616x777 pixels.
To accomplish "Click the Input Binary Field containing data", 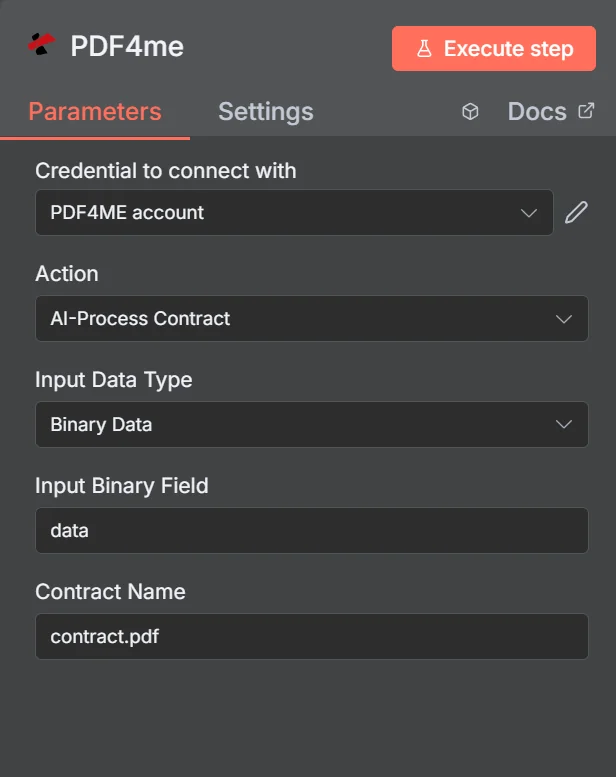I will 312,531.
